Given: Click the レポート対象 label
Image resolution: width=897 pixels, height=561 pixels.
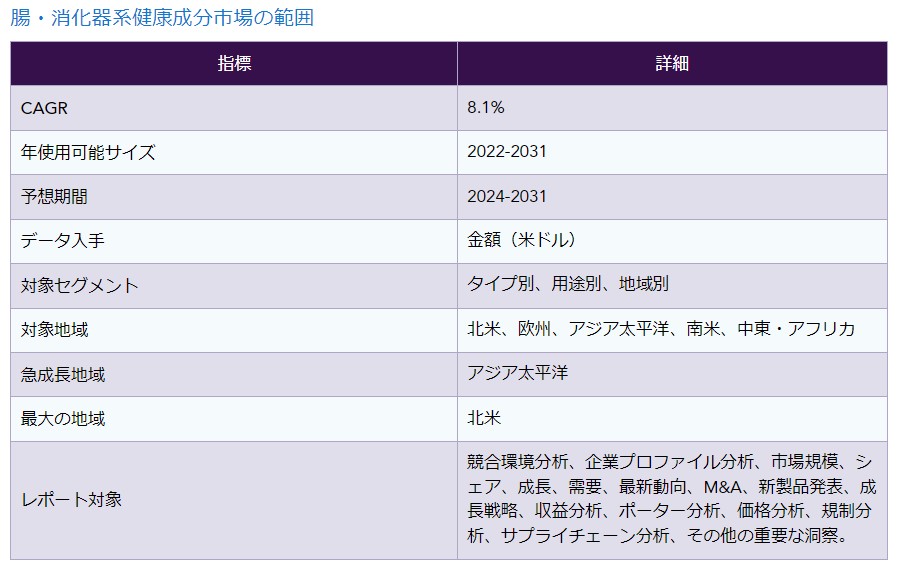Looking at the screenshot, I should click(x=72, y=500).
